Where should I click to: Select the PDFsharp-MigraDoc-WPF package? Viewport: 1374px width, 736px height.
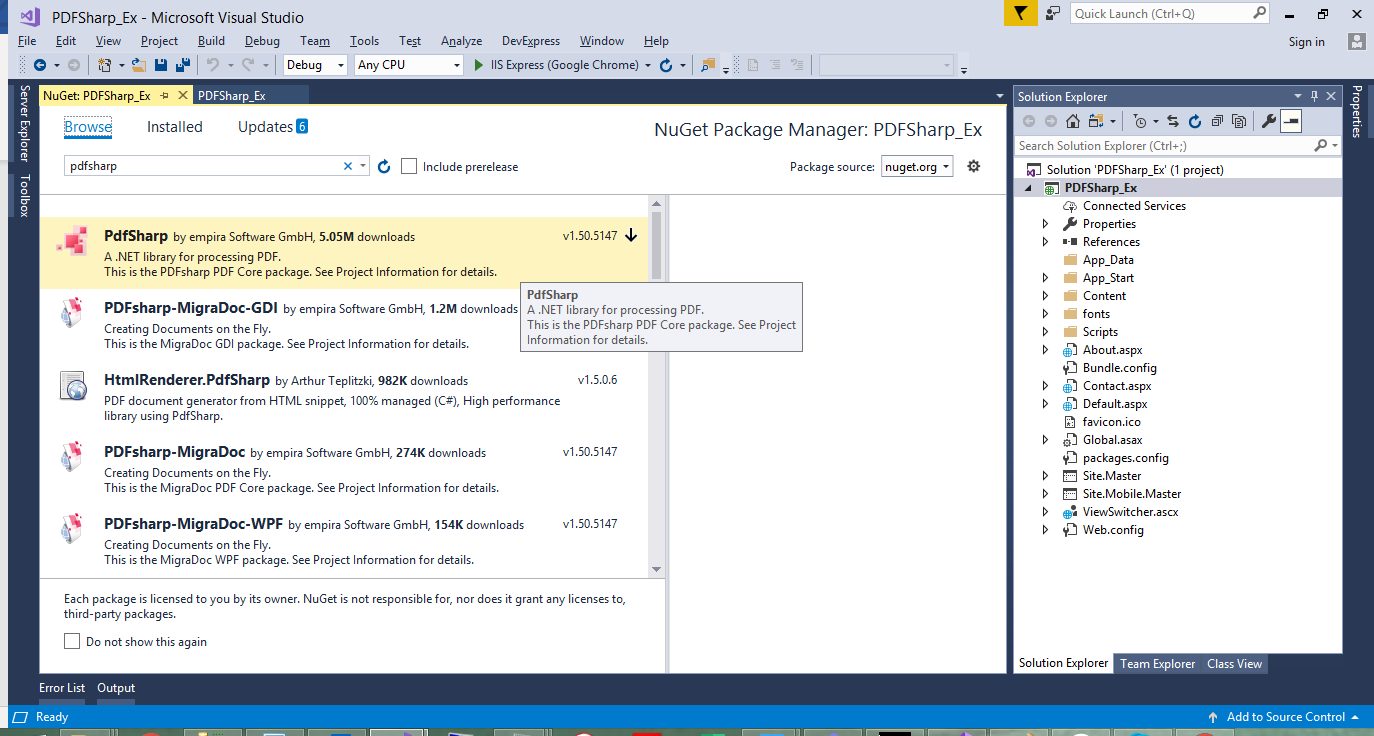344,541
